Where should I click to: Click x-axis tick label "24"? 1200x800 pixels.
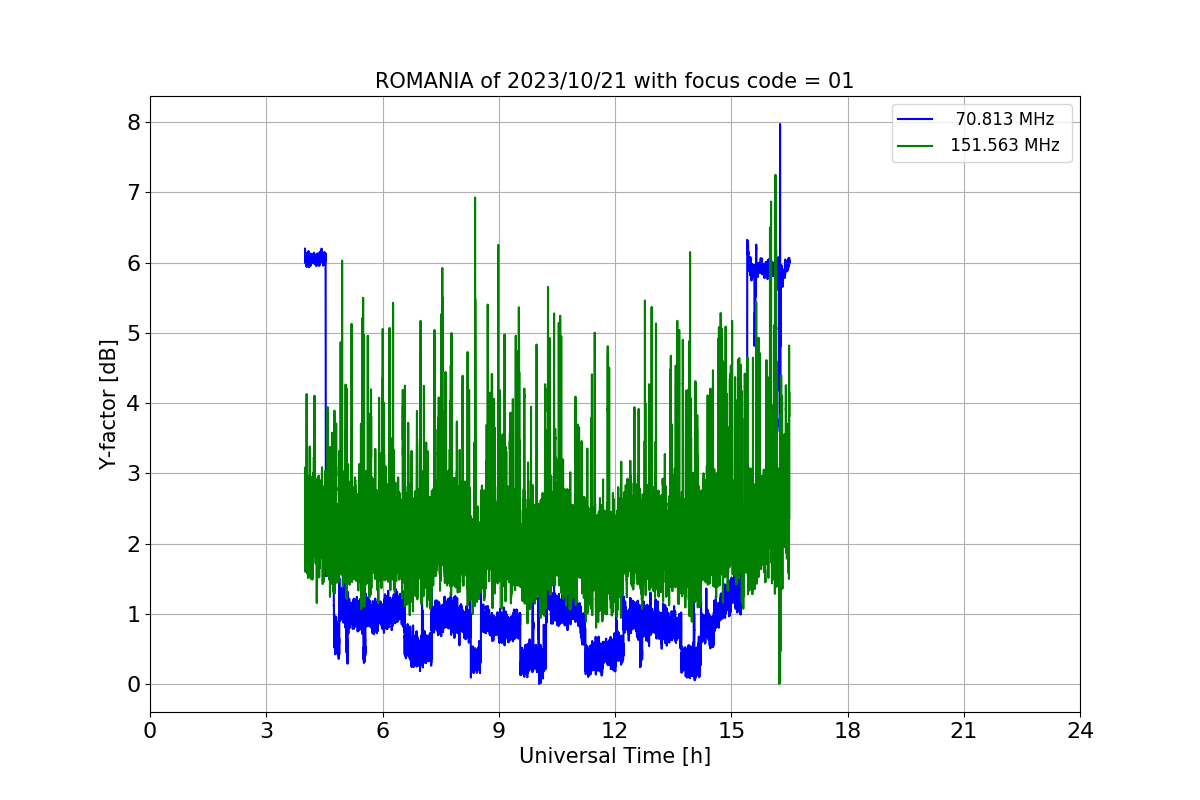tap(1080, 731)
